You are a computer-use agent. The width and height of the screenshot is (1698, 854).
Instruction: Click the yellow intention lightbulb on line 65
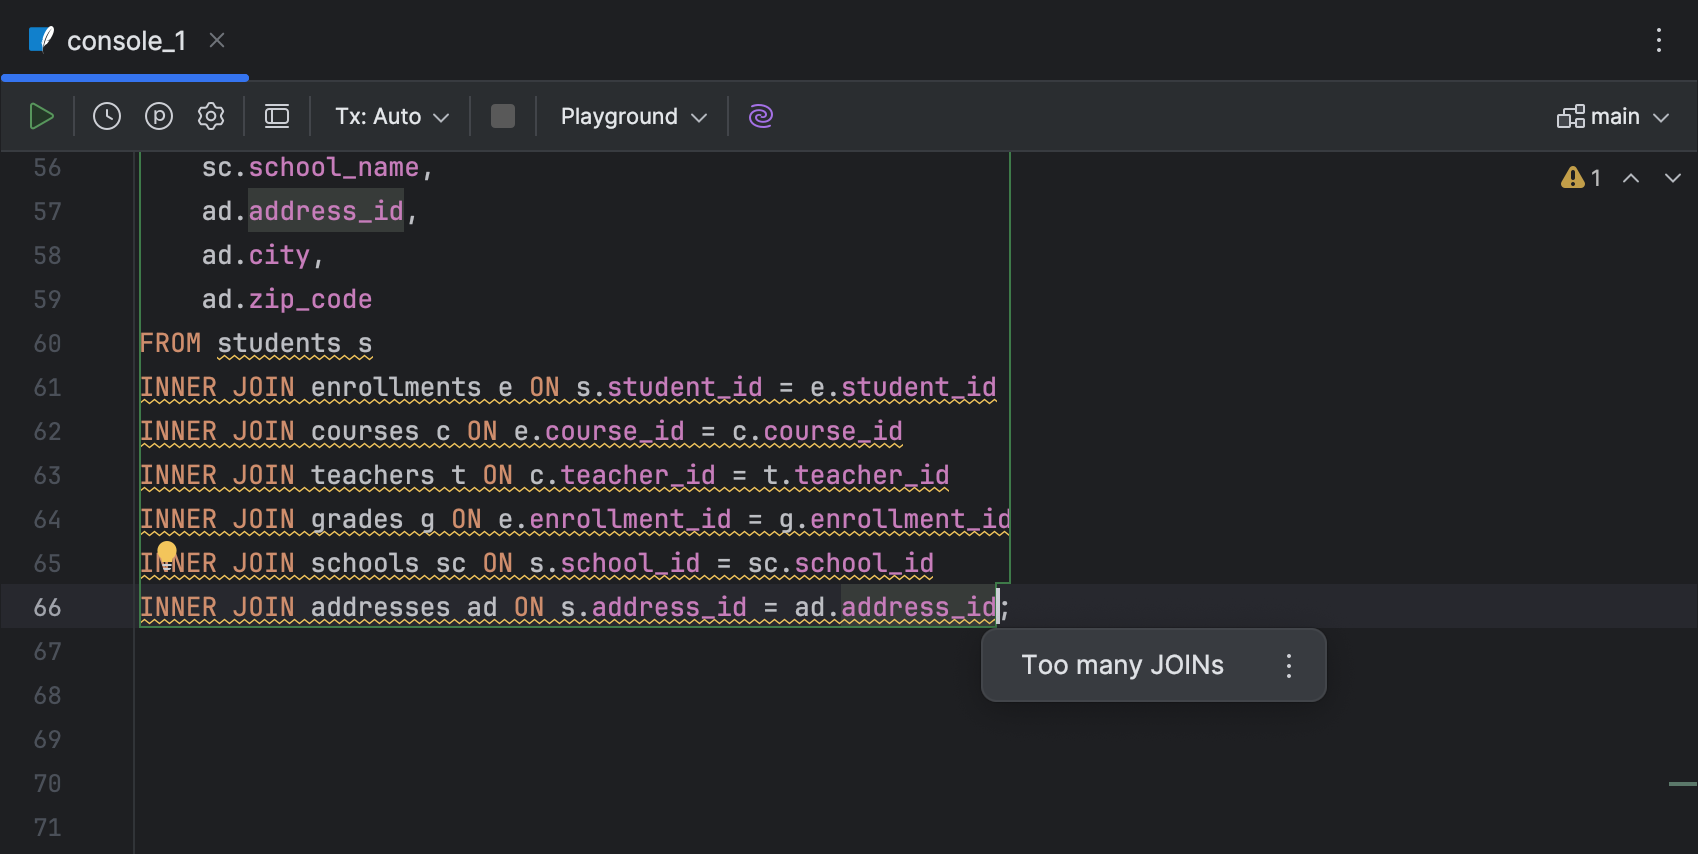click(x=167, y=553)
